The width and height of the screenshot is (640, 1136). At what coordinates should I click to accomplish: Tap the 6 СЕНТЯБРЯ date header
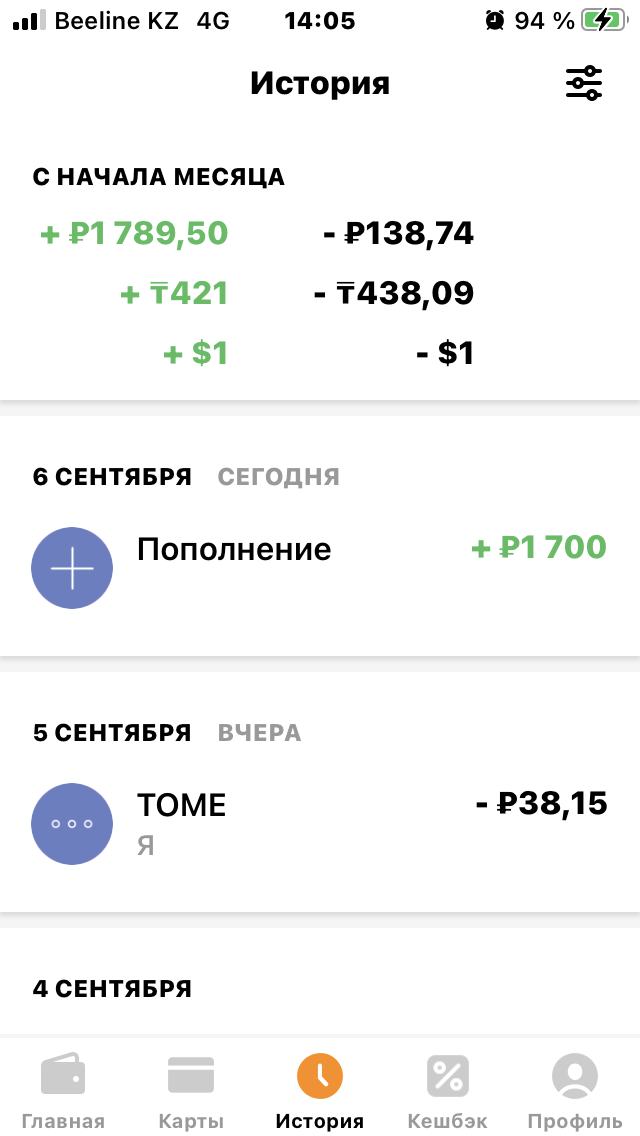(112, 477)
